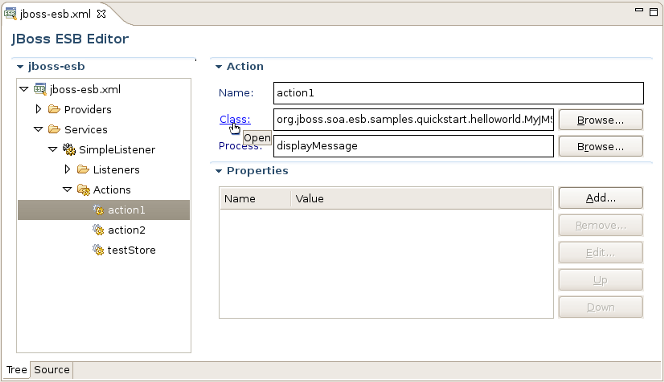
Task: Click the Listeners folder icon
Action: point(83,169)
